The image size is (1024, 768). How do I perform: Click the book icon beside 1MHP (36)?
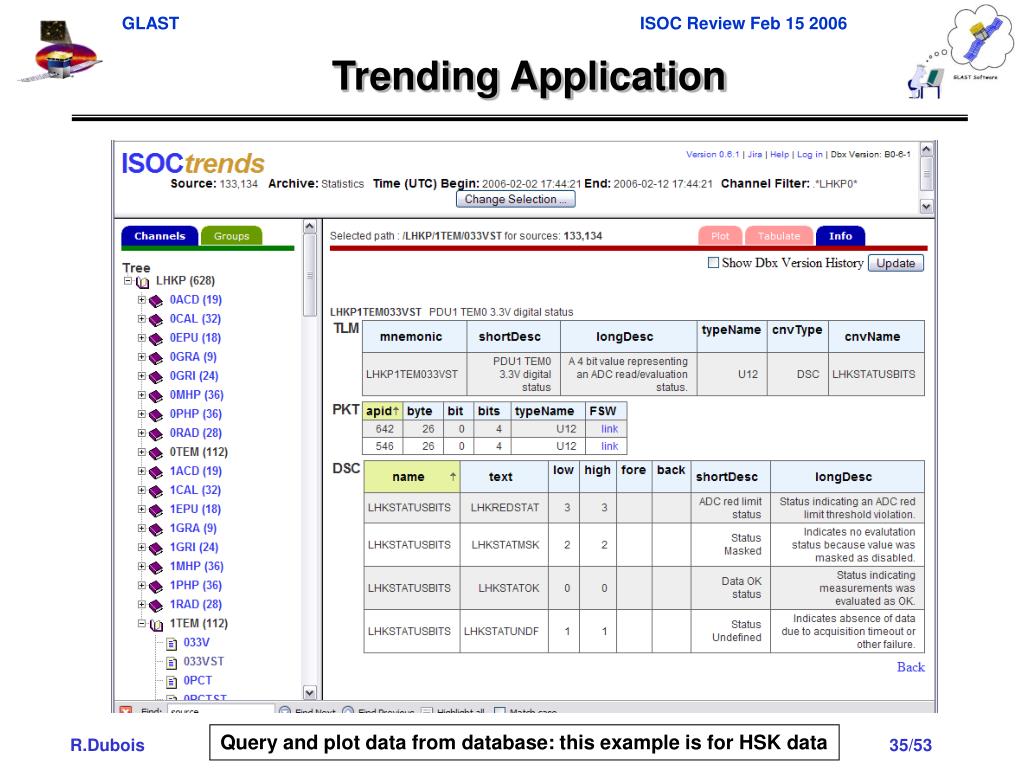155,567
